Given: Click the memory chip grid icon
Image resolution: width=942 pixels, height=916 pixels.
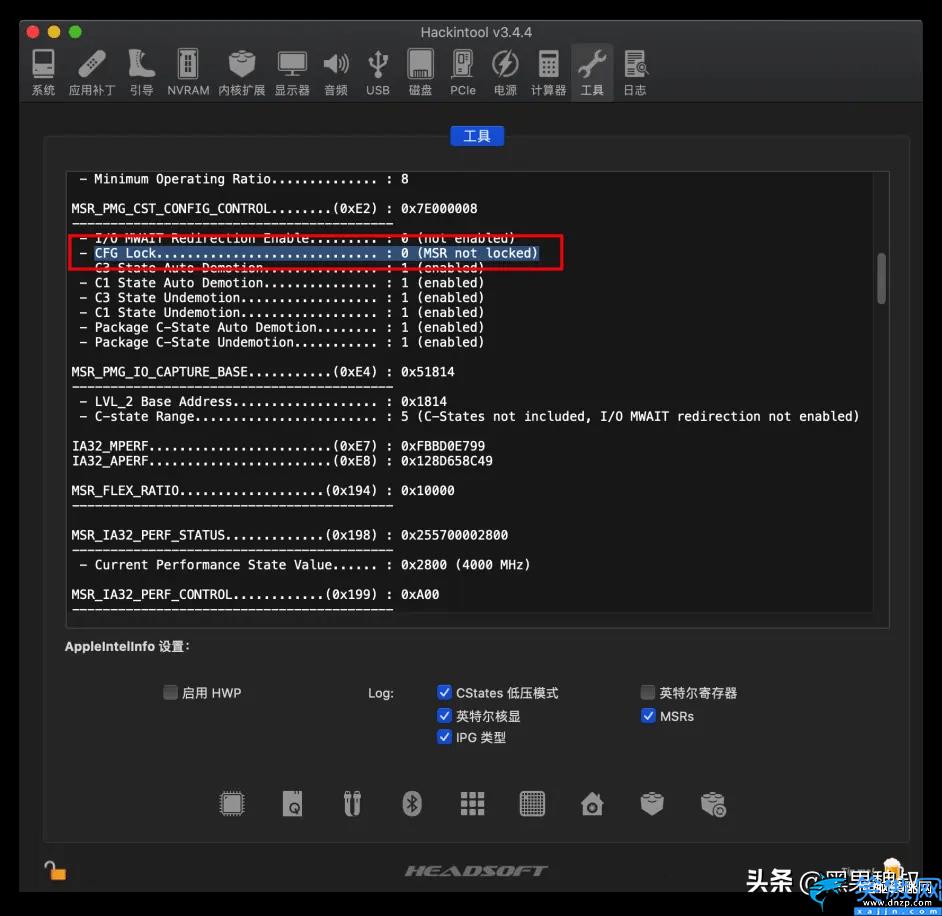Looking at the screenshot, I should pos(532,804).
